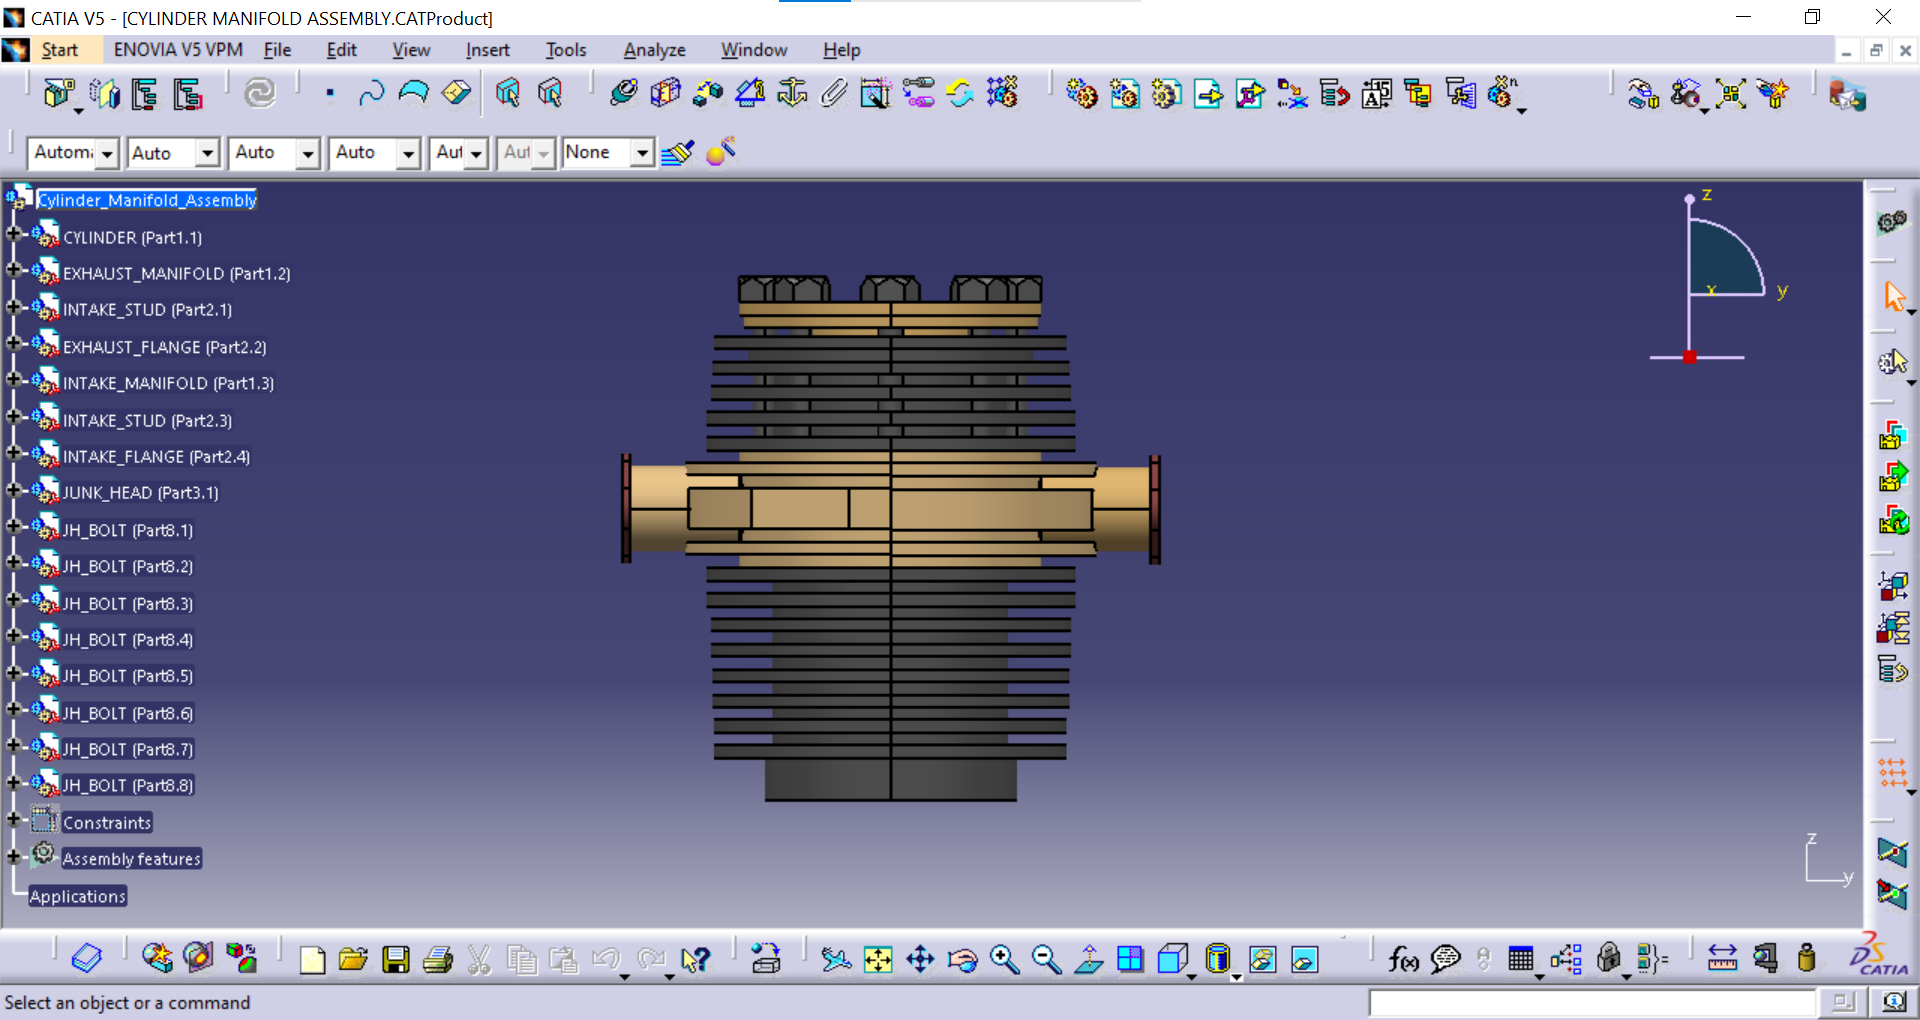Click the Zoom Out magnifier icon
This screenshot has width=1920, height=1020.
click(x=1046, y=960)
